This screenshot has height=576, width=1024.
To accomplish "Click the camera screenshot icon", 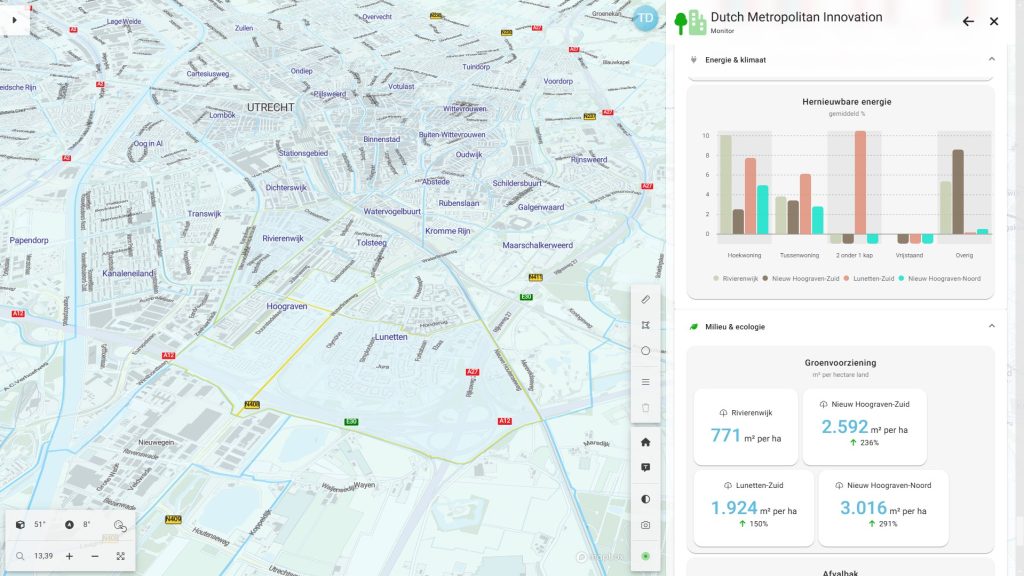I will click(x=645, y=525).
